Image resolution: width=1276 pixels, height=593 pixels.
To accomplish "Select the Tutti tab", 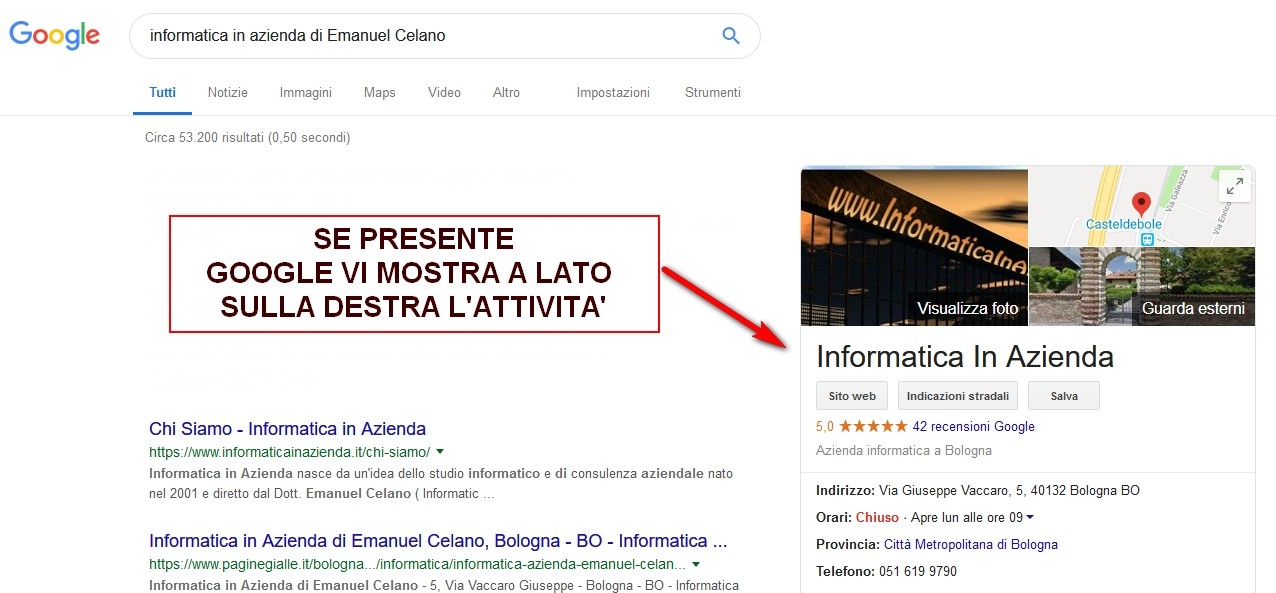I will (162, 93).
